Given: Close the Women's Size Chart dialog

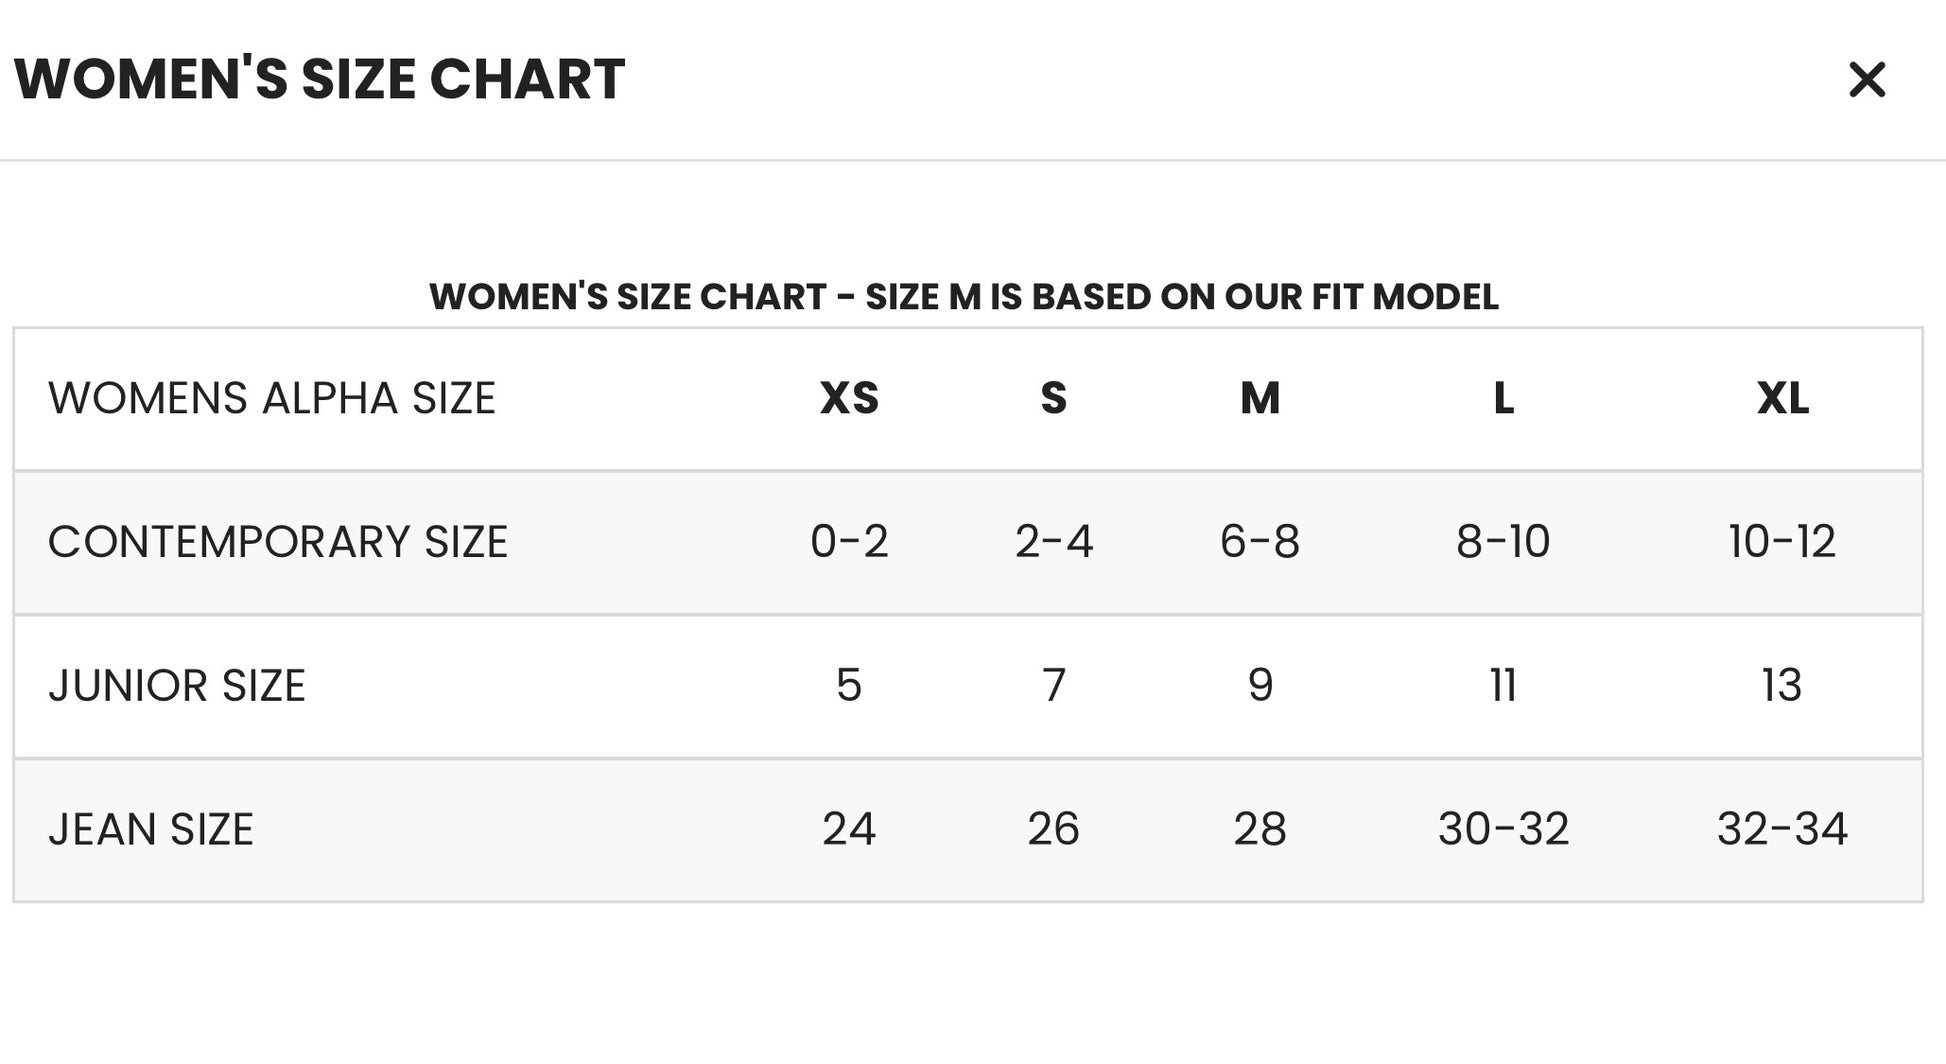Looking at the screenshot, I should point(1866,80).
